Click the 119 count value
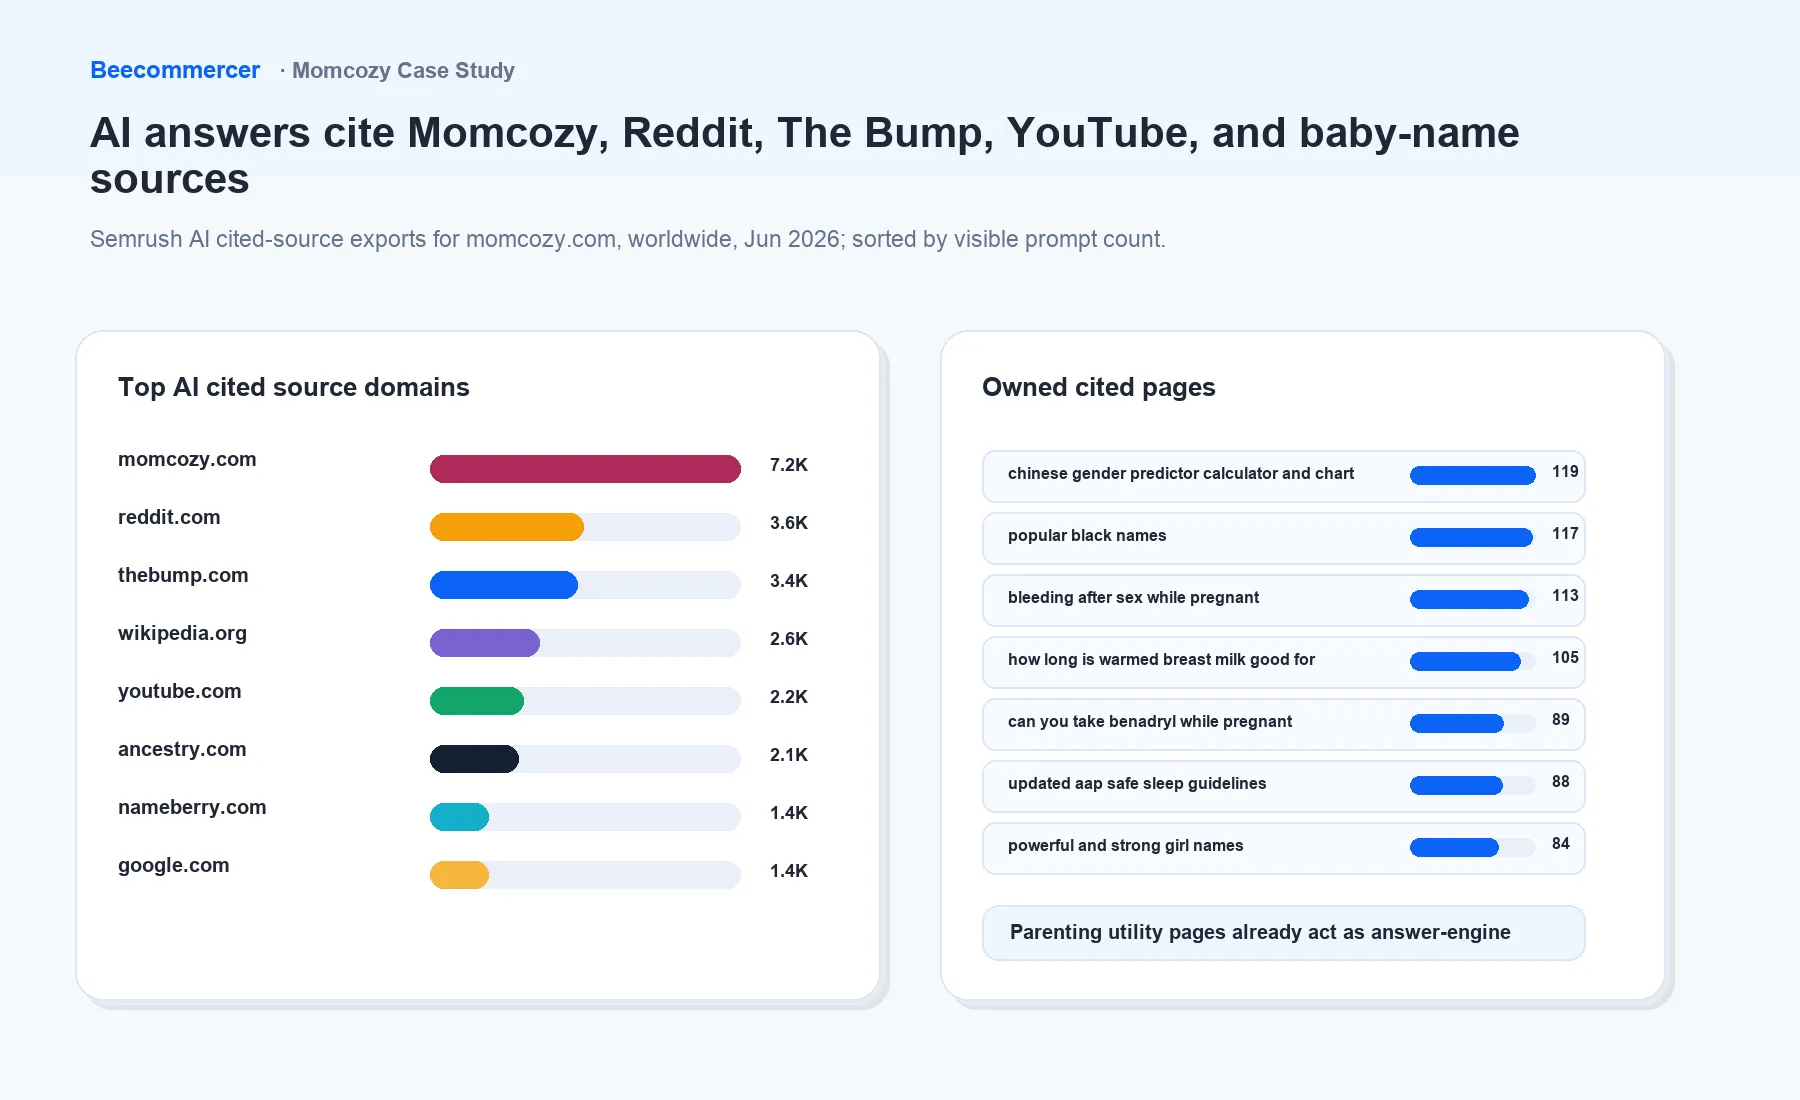Viewport: 1800px width, 1100px height. pos(1565,472)
